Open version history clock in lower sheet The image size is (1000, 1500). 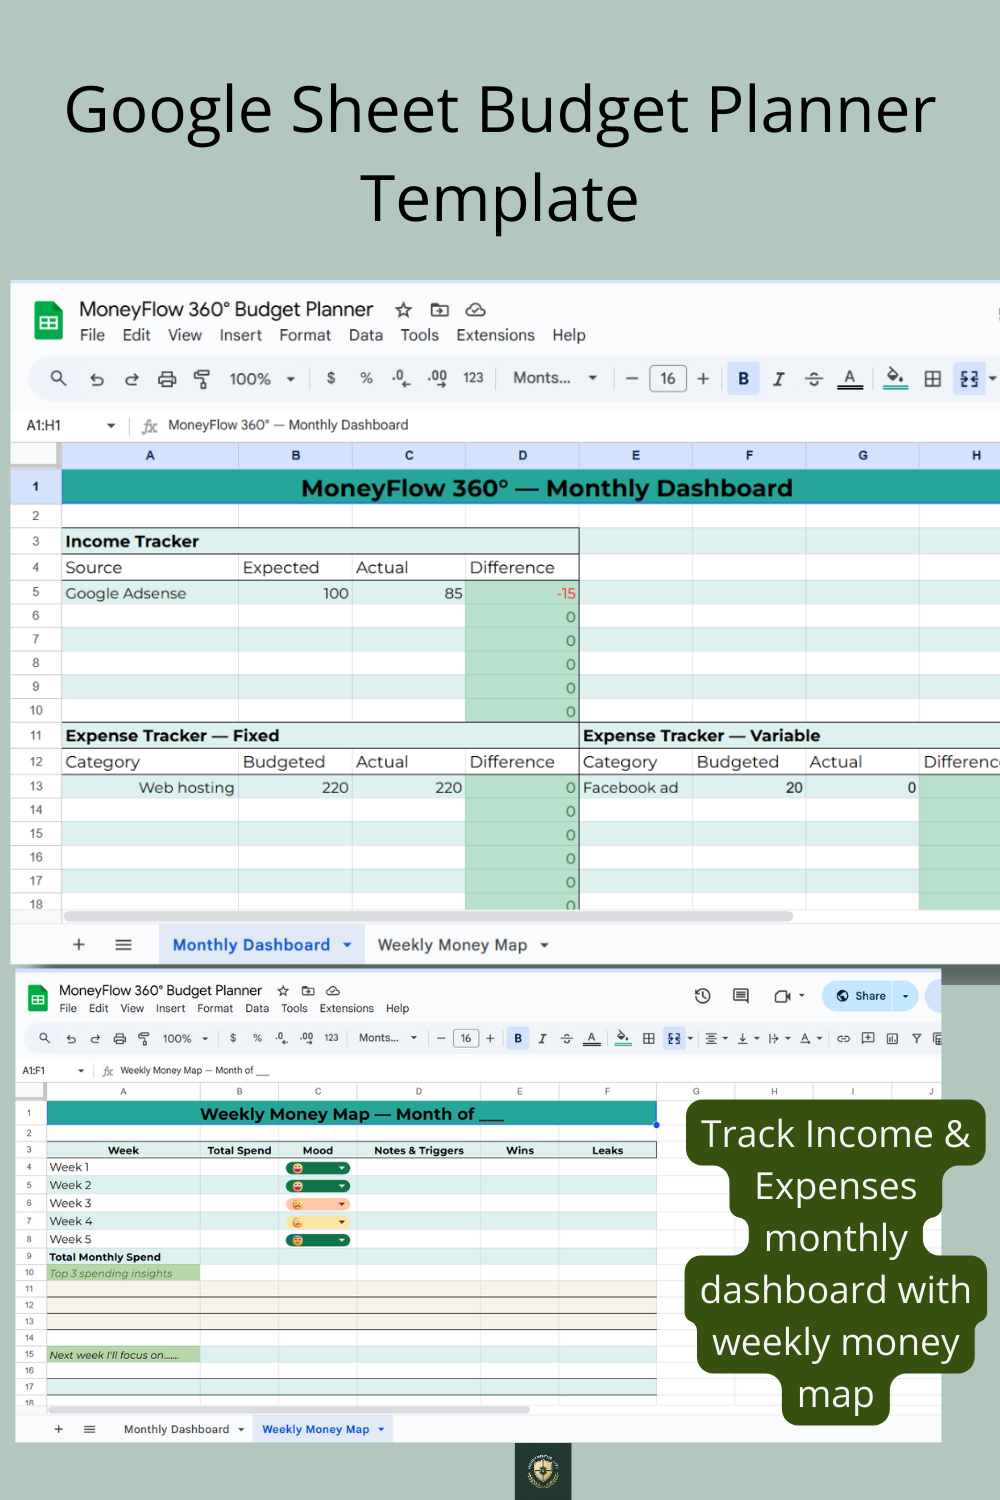point(703,996)
